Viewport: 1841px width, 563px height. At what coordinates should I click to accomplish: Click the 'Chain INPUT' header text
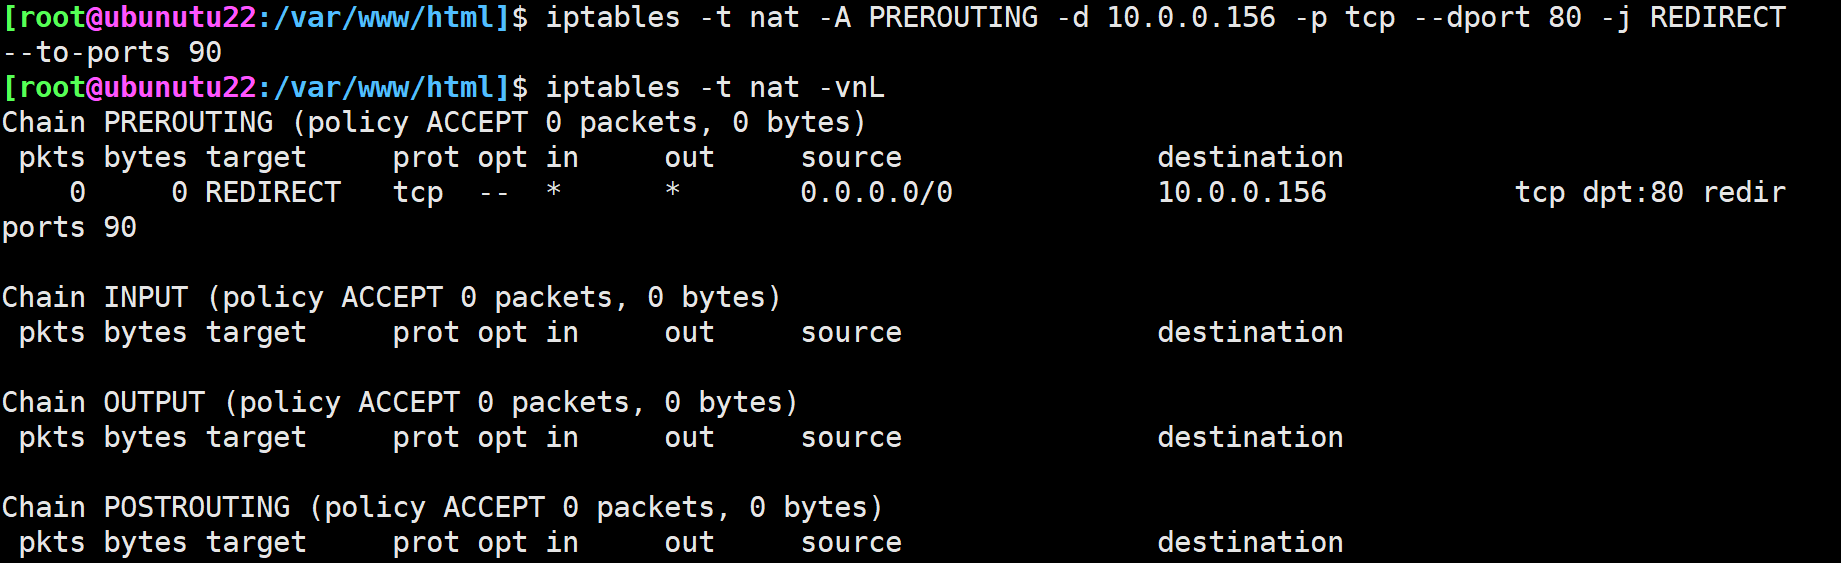pos(95,297)
